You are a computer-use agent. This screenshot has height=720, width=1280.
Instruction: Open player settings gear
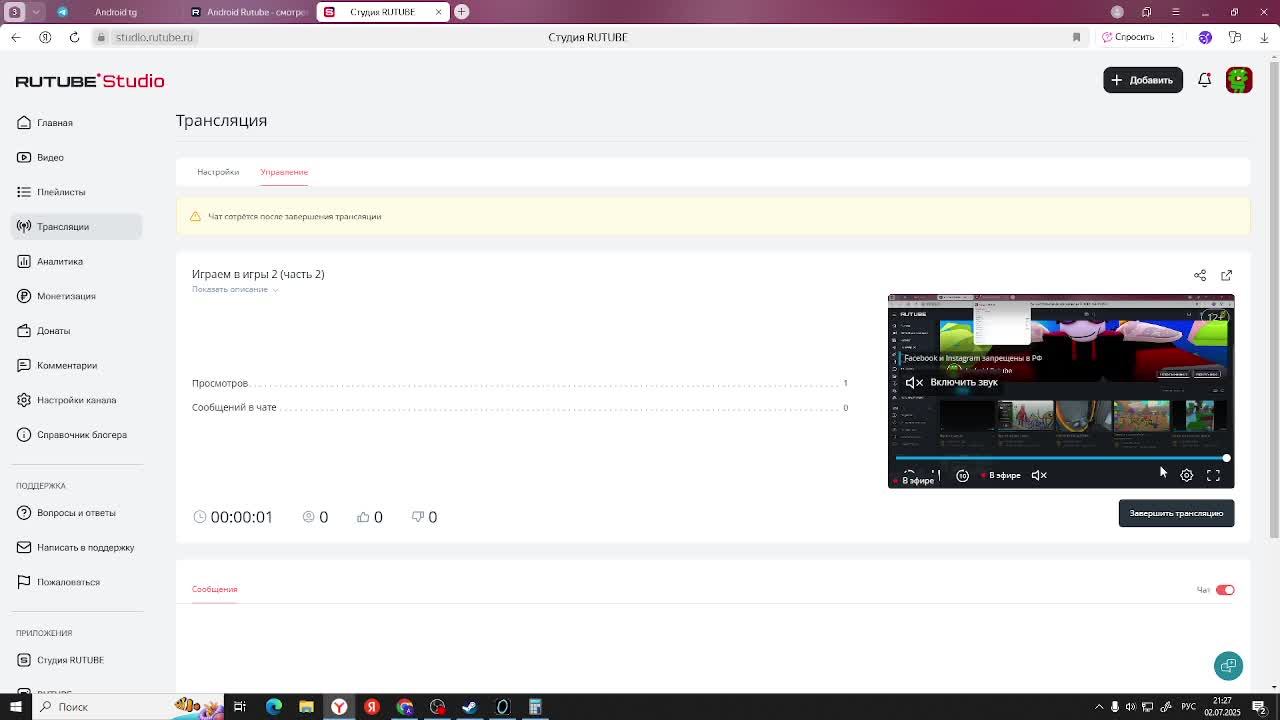click(1187, 476)
